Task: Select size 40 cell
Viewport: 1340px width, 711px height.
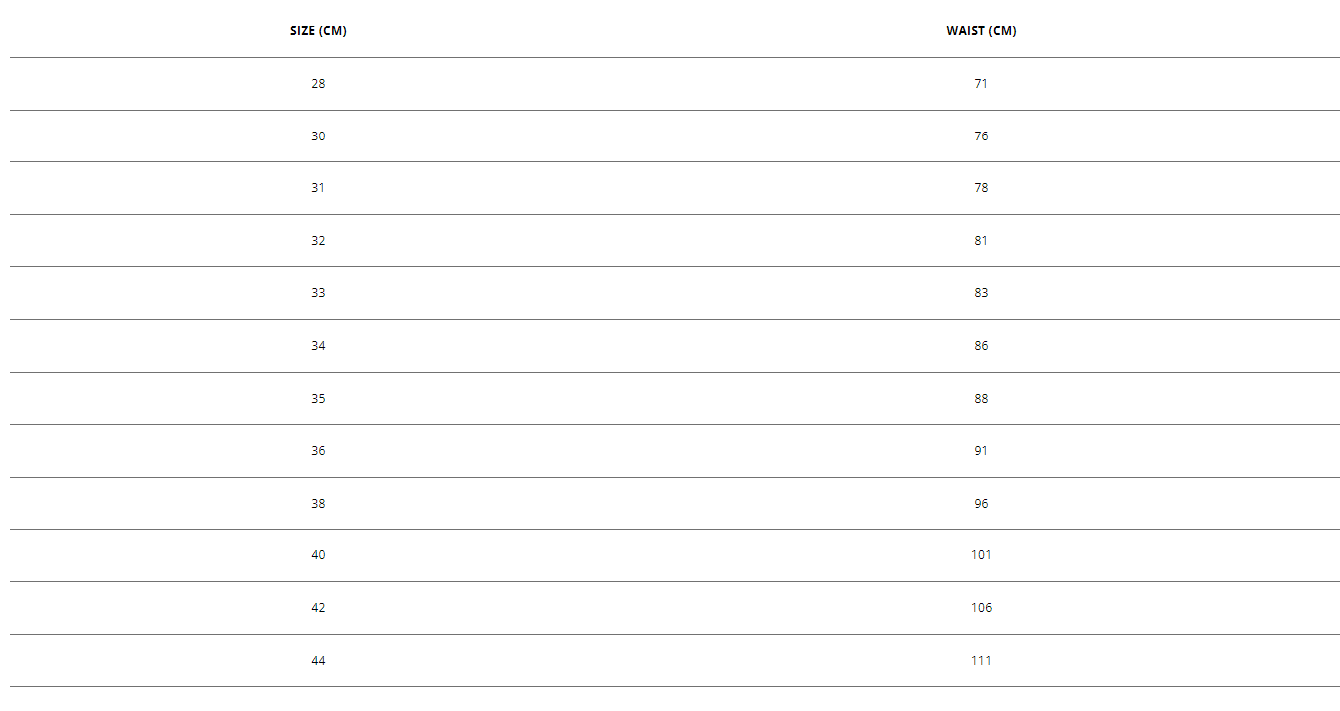Action: (x=318, y=555)
